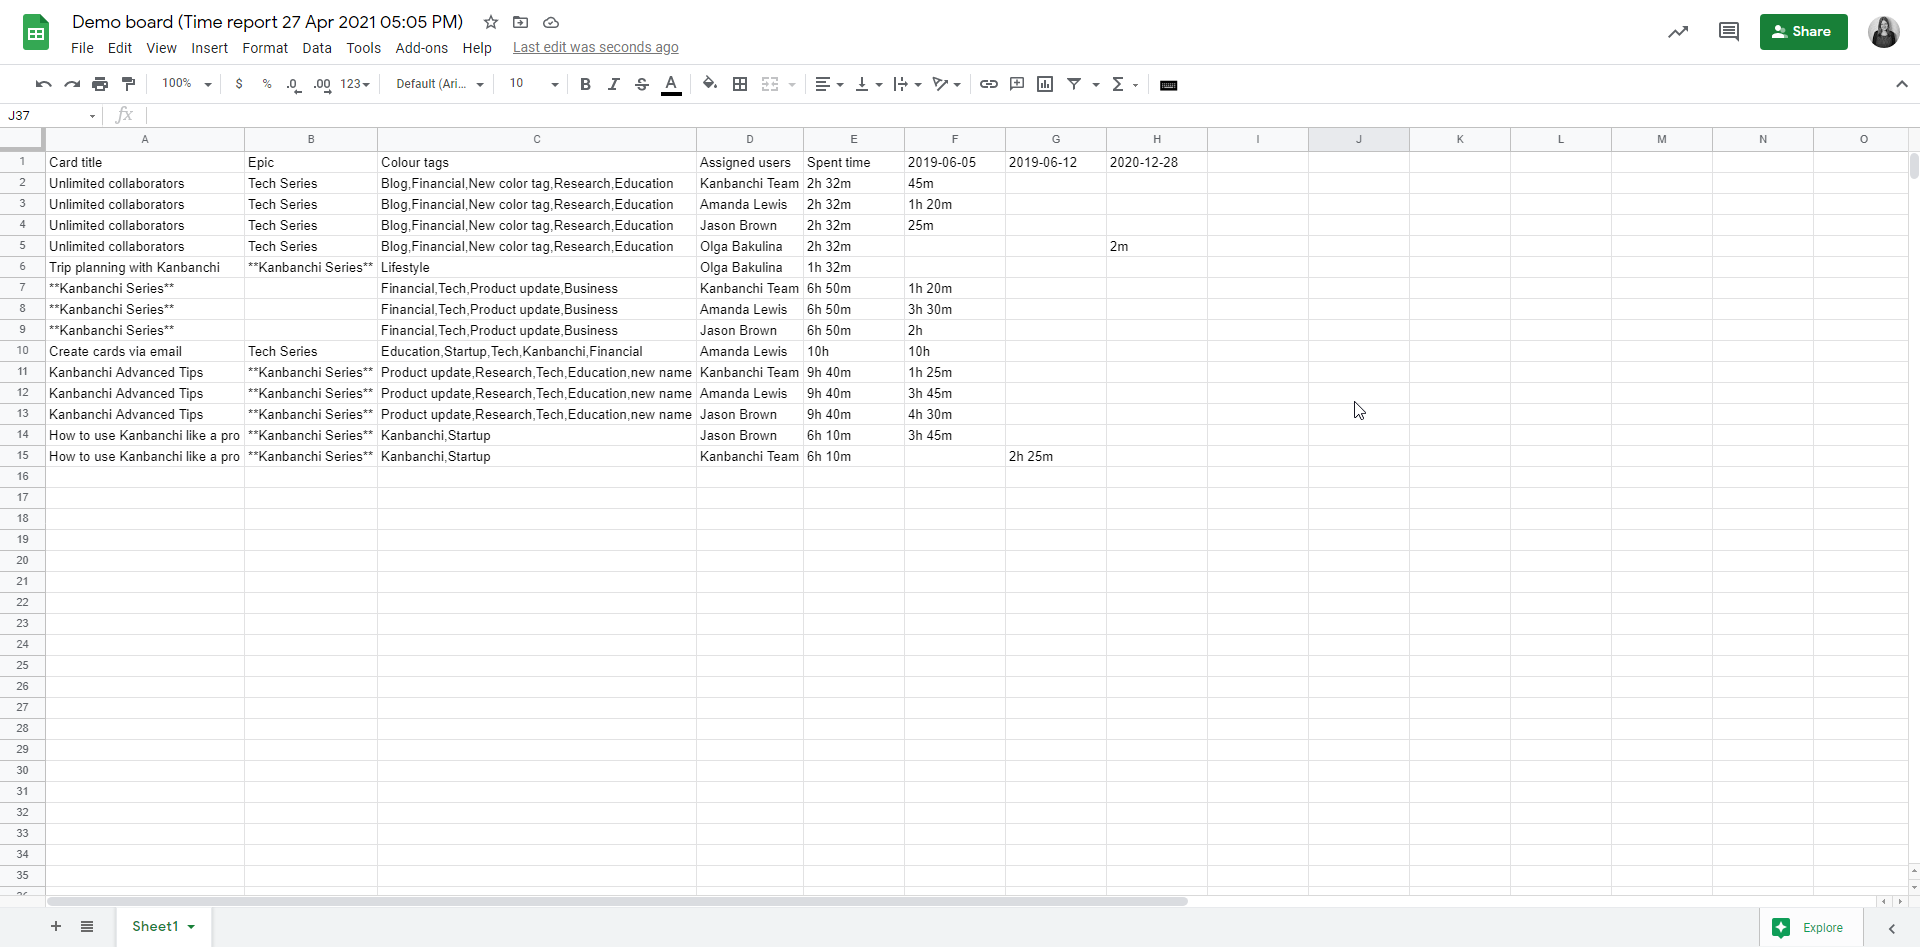Insert a comment
Viewport: 1920px width, 947px height.
[1017, 84]
